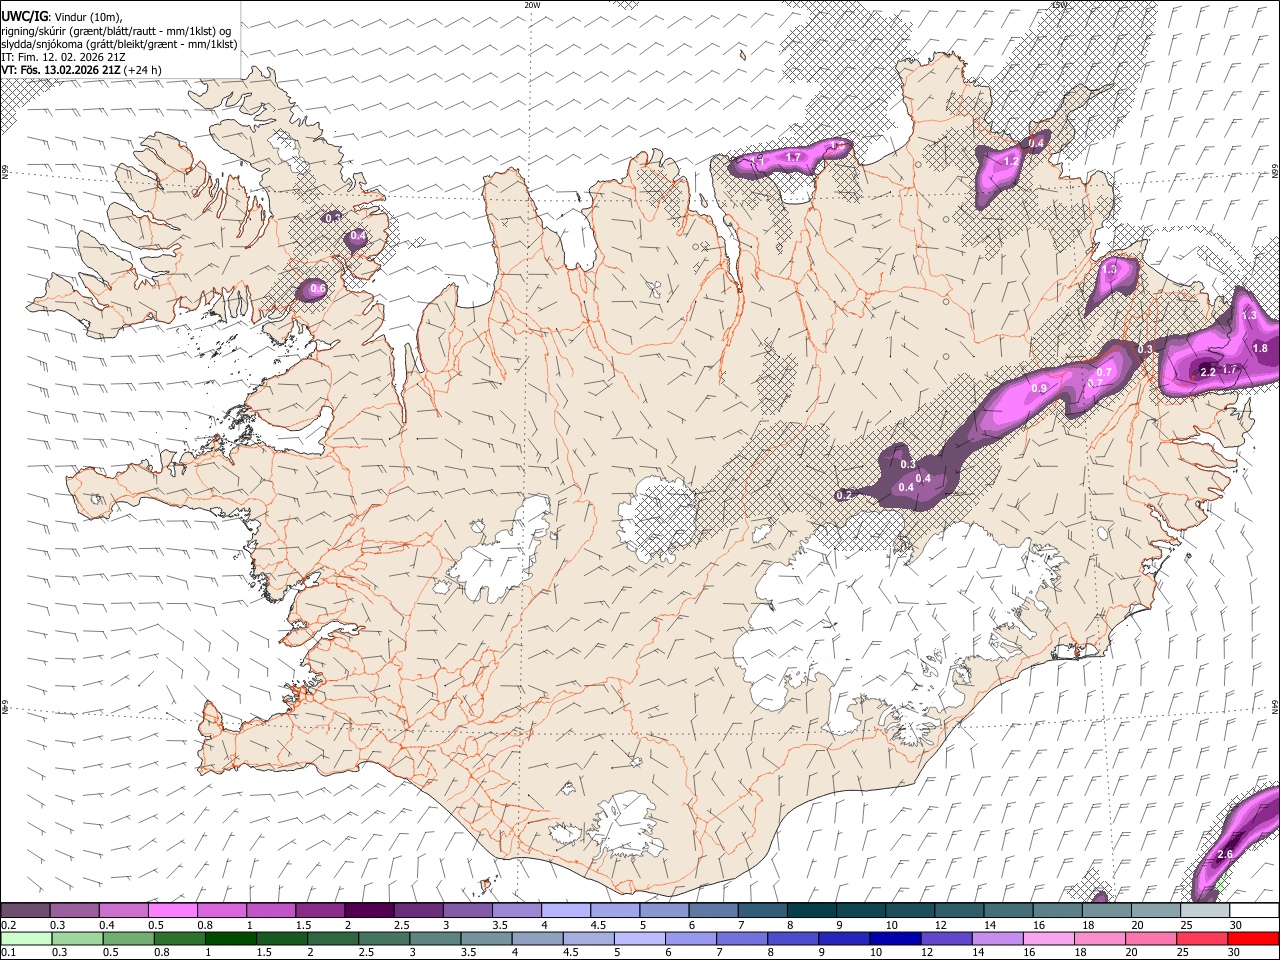The image size is (1280, 960).
Task: Click the pale green 0.1 swatch, lower legend
Action: pyautogui.click(x=26, y=938)
